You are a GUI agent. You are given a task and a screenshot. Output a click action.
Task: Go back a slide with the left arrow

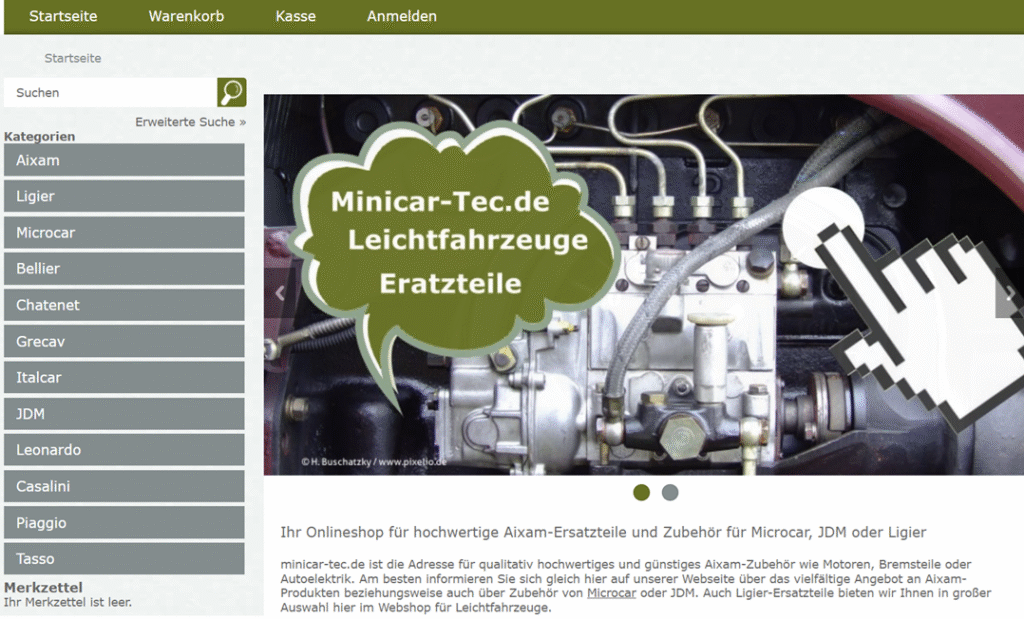pyautogui.click(x=278, y=294)
